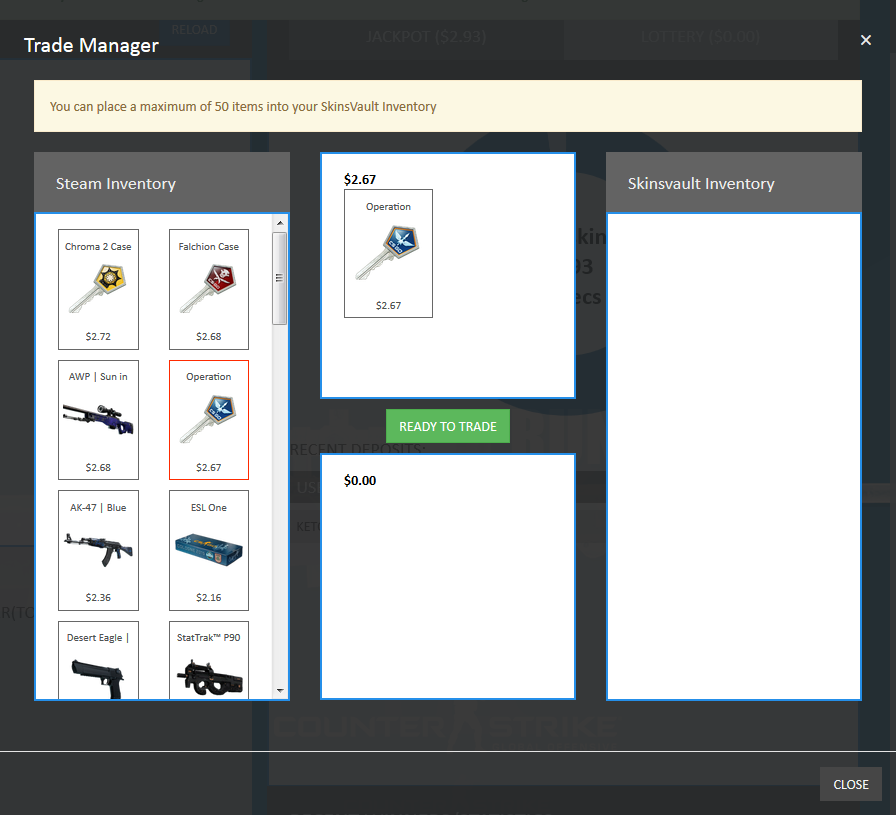Click the maximum 50 items notice
The height and width of the screenshot is (815, 896).
coord(448,106)
